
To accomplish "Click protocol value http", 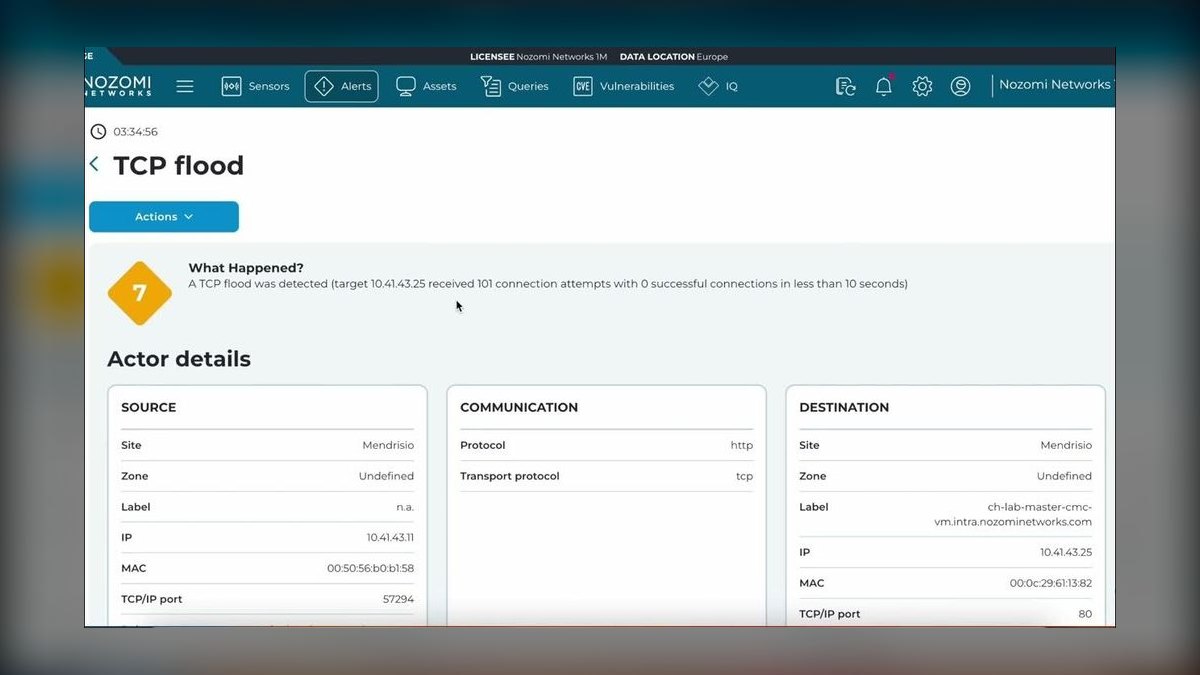I will 742,445.
